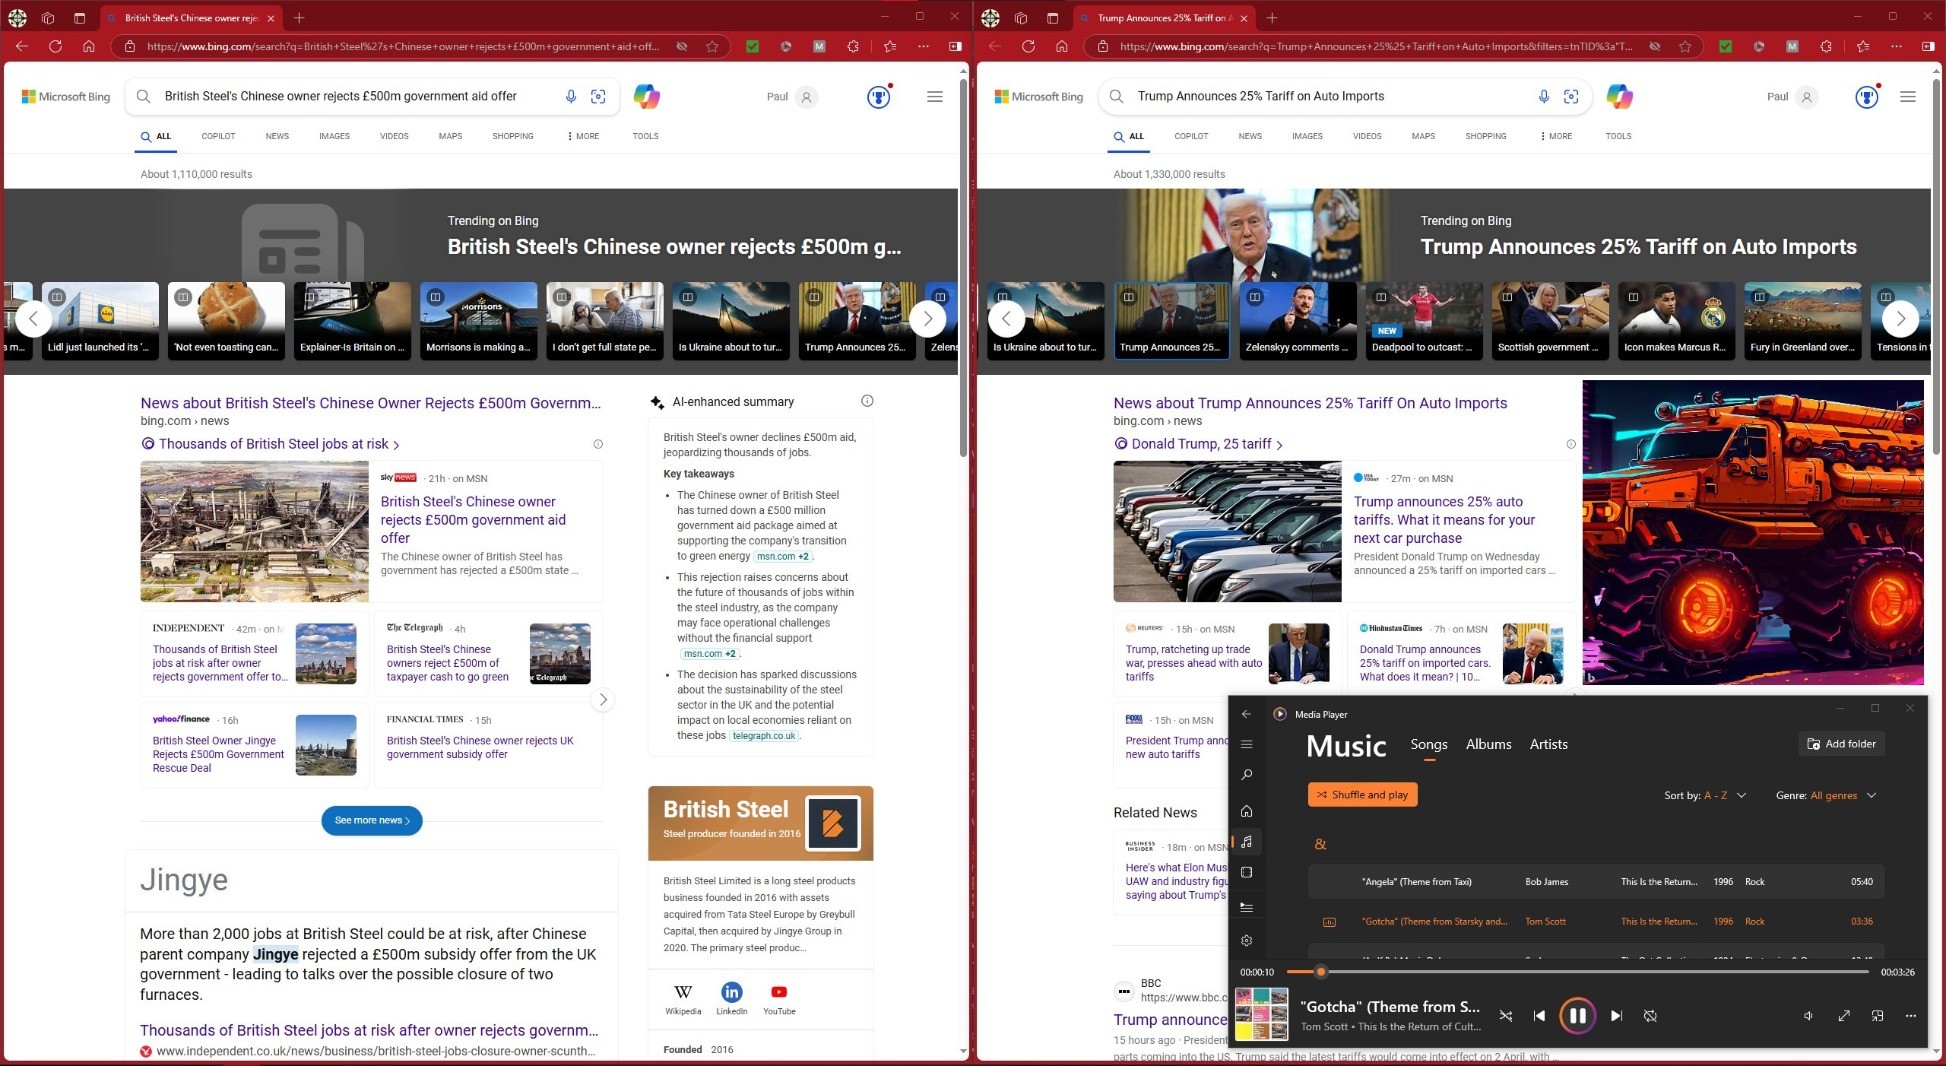The width and height of the screenshot is (1946, 1066).
Task: Click microphone icon in right Bing search box
Action: click(1544, 97)
